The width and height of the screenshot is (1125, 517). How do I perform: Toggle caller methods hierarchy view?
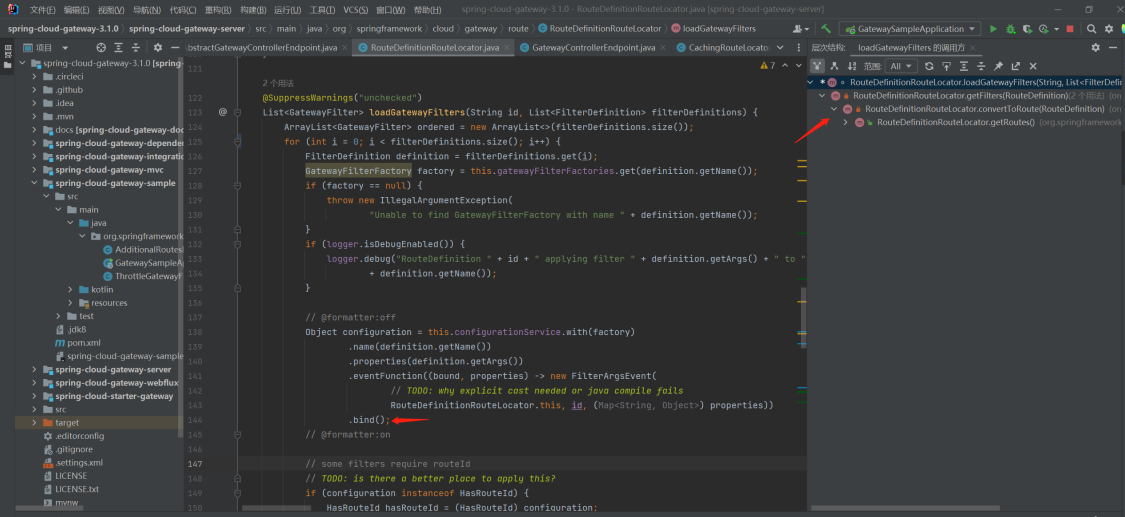[x=817, y=66]
